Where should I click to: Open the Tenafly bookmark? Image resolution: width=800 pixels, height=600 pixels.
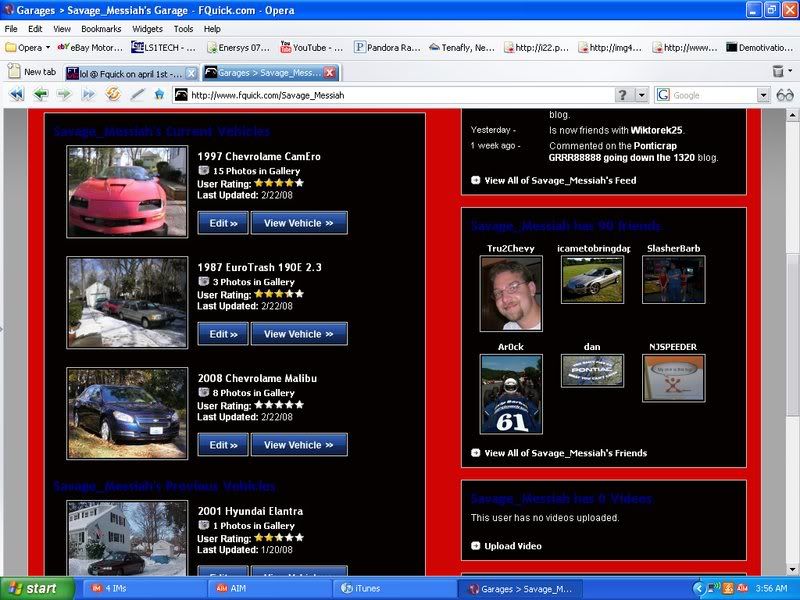click(462, 47)
